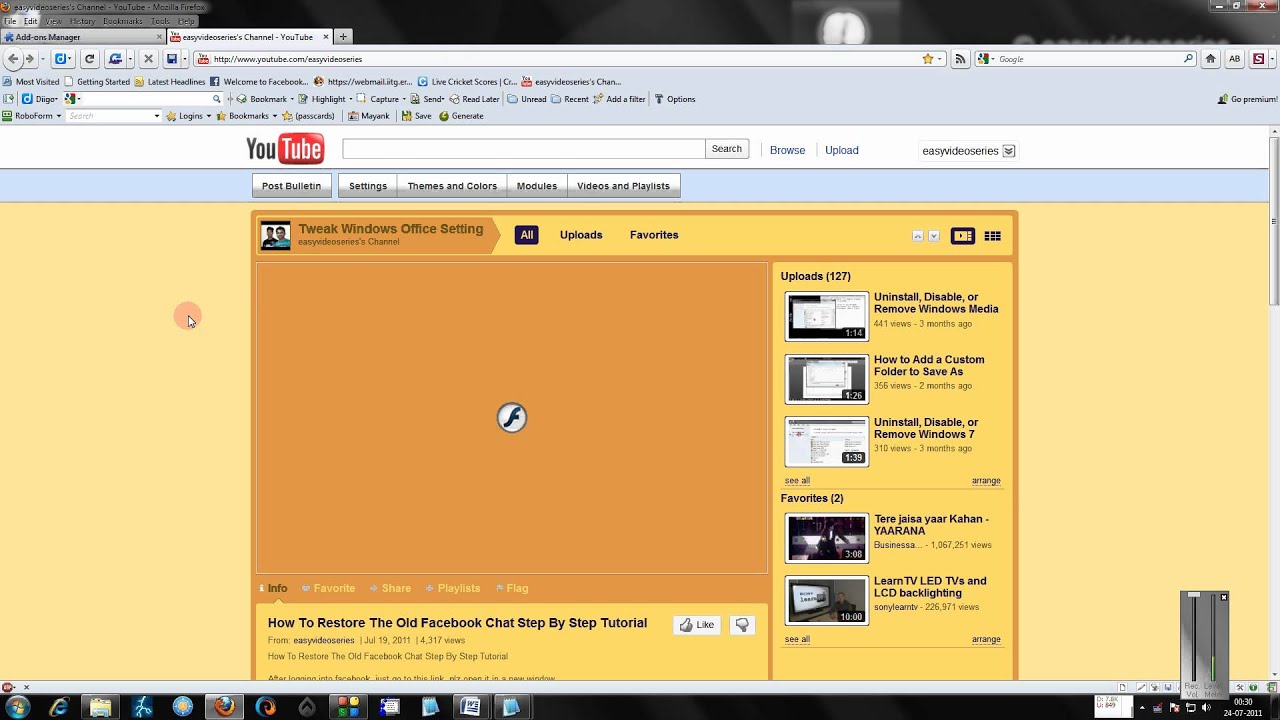Click the Like button

tap(697, 625)
